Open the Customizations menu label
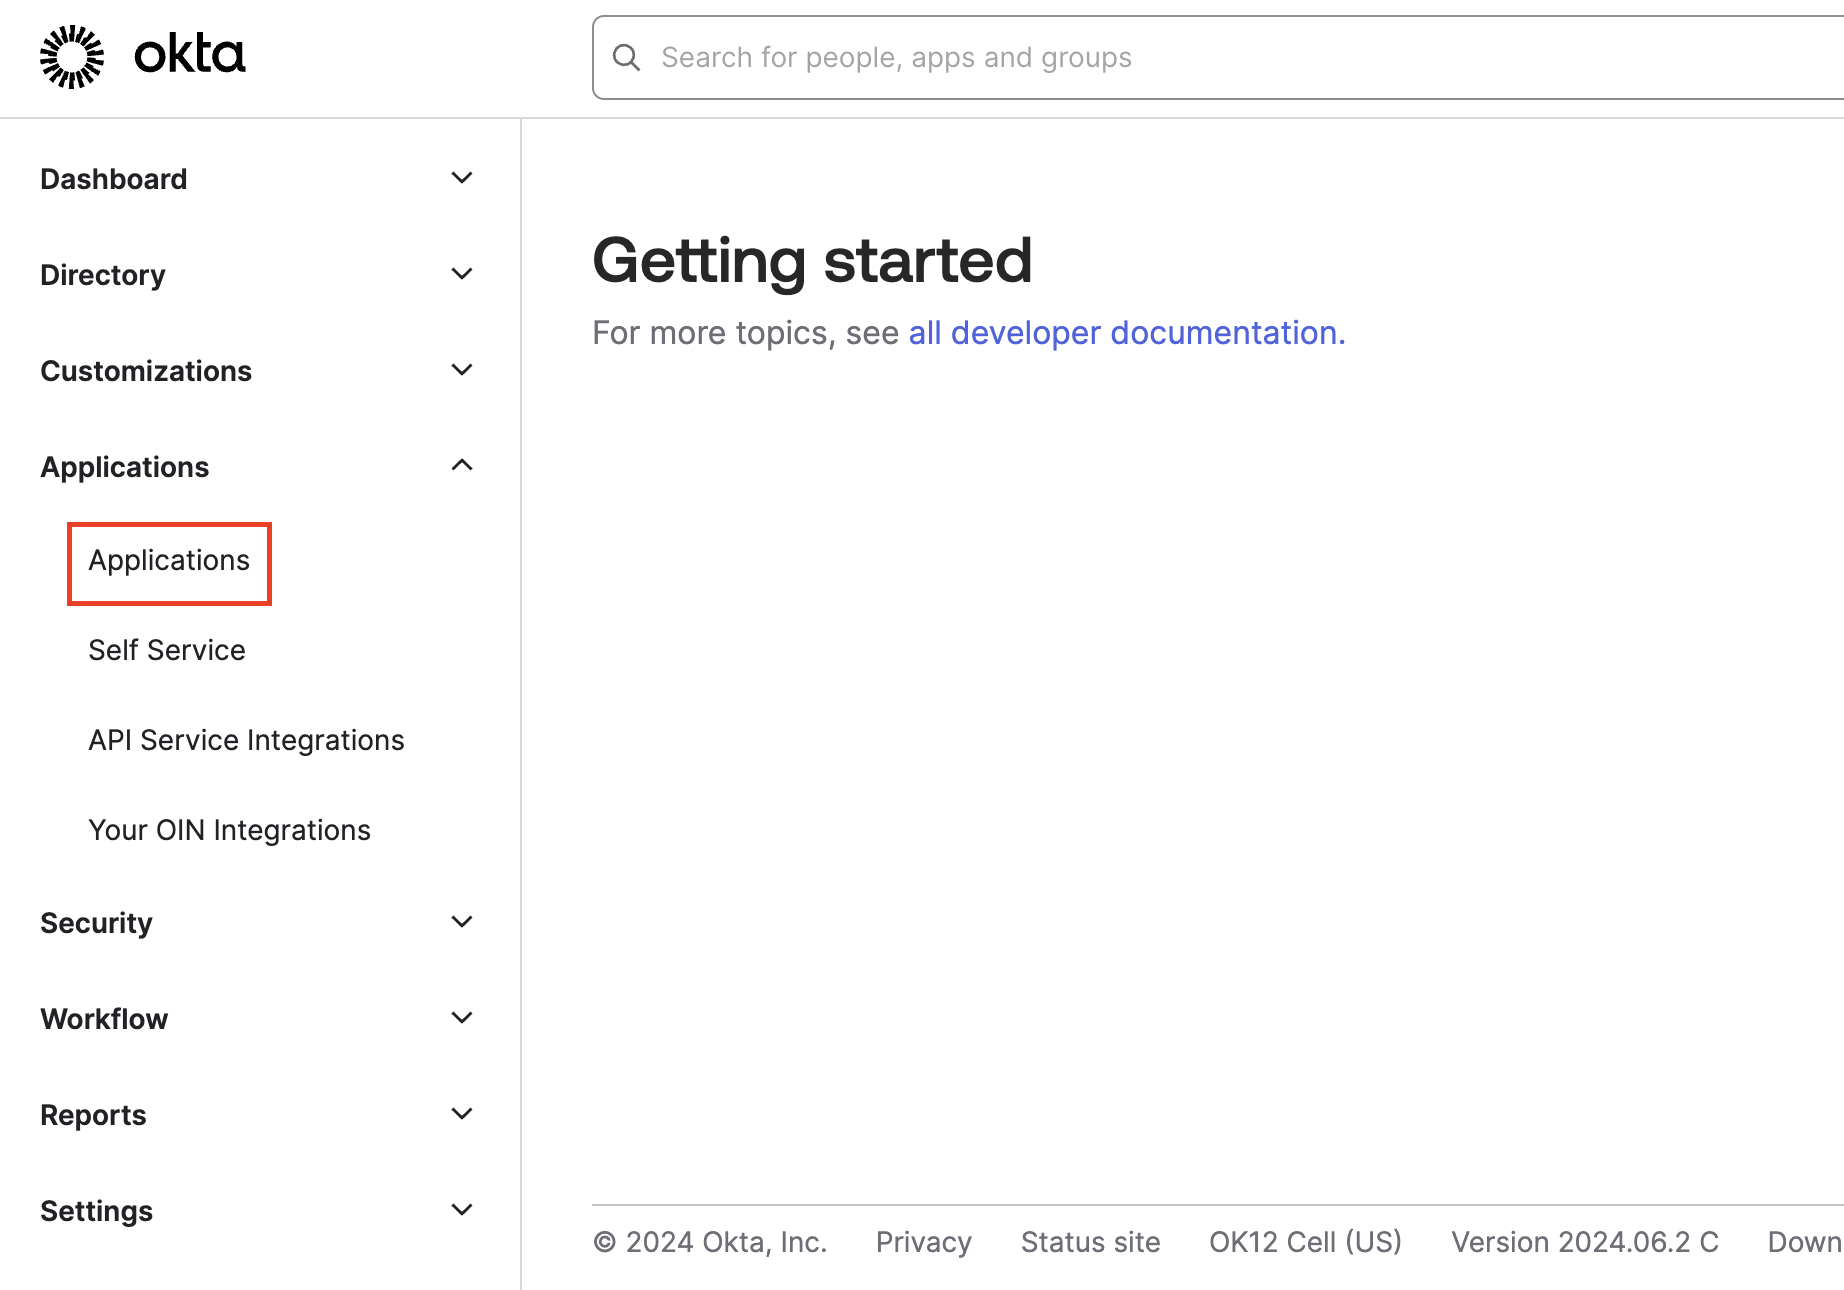1844x1290 pixels. (x=146, y=371)
